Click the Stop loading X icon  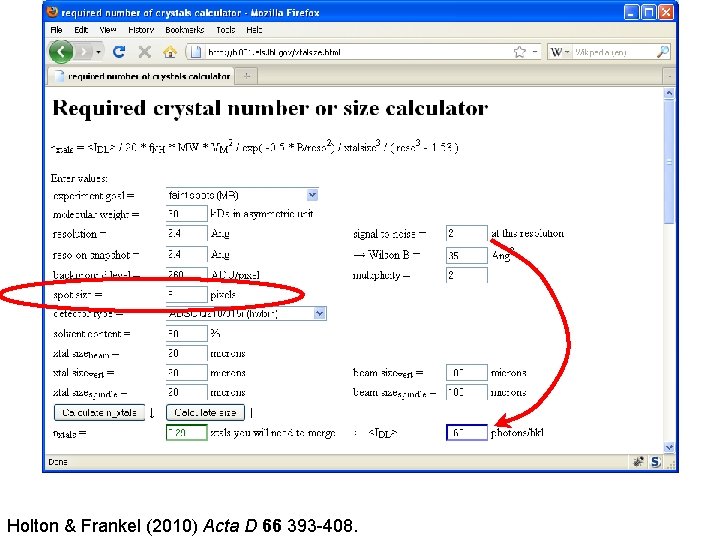tap(145, 52)
